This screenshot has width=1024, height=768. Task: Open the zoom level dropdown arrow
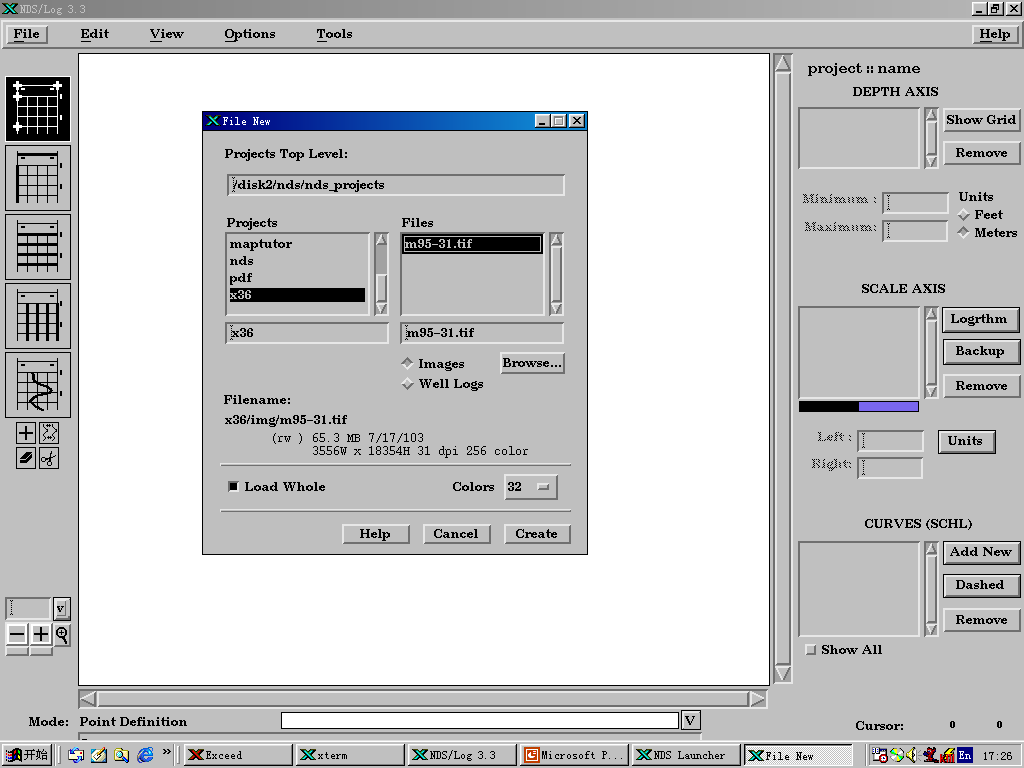[61, 609]
